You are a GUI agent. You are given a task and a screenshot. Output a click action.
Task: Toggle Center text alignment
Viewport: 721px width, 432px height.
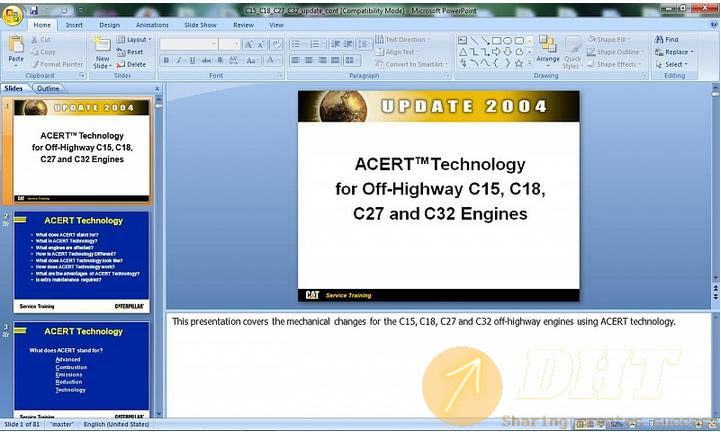click(309, 60)
